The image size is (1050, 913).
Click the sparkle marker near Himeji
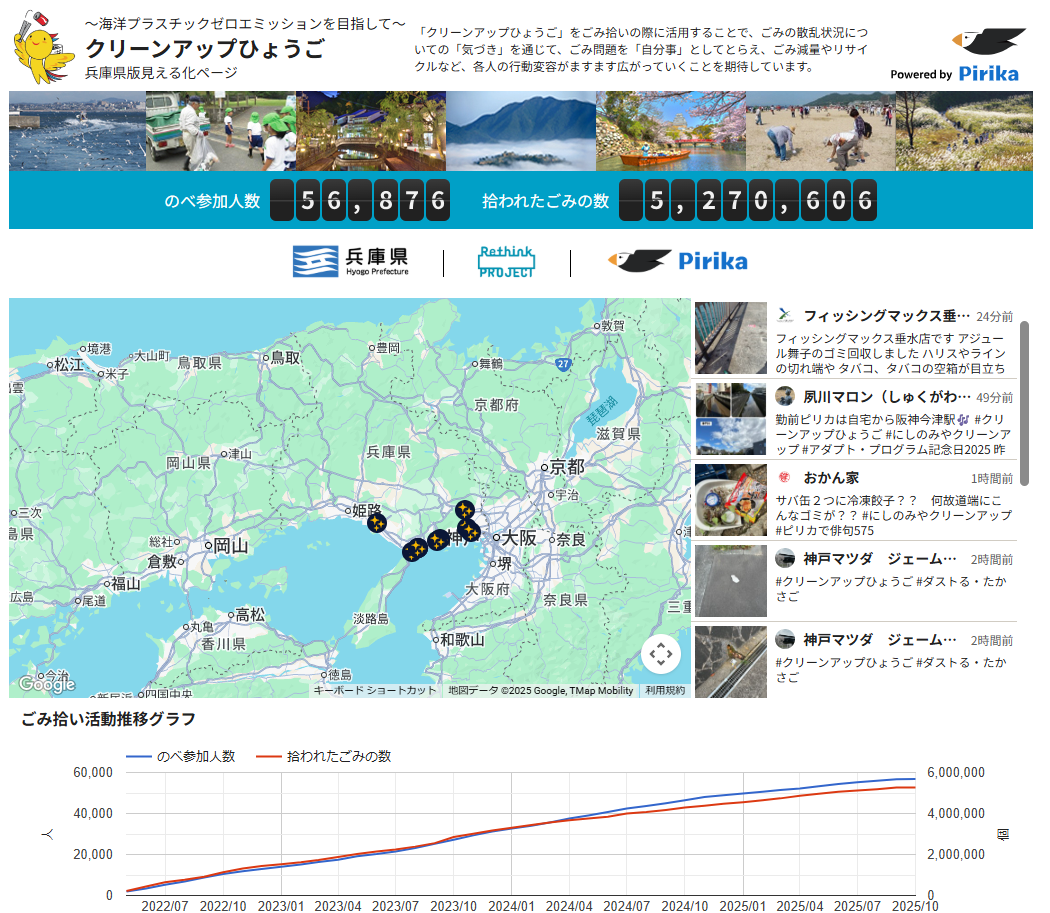click(x=376, y=522)
